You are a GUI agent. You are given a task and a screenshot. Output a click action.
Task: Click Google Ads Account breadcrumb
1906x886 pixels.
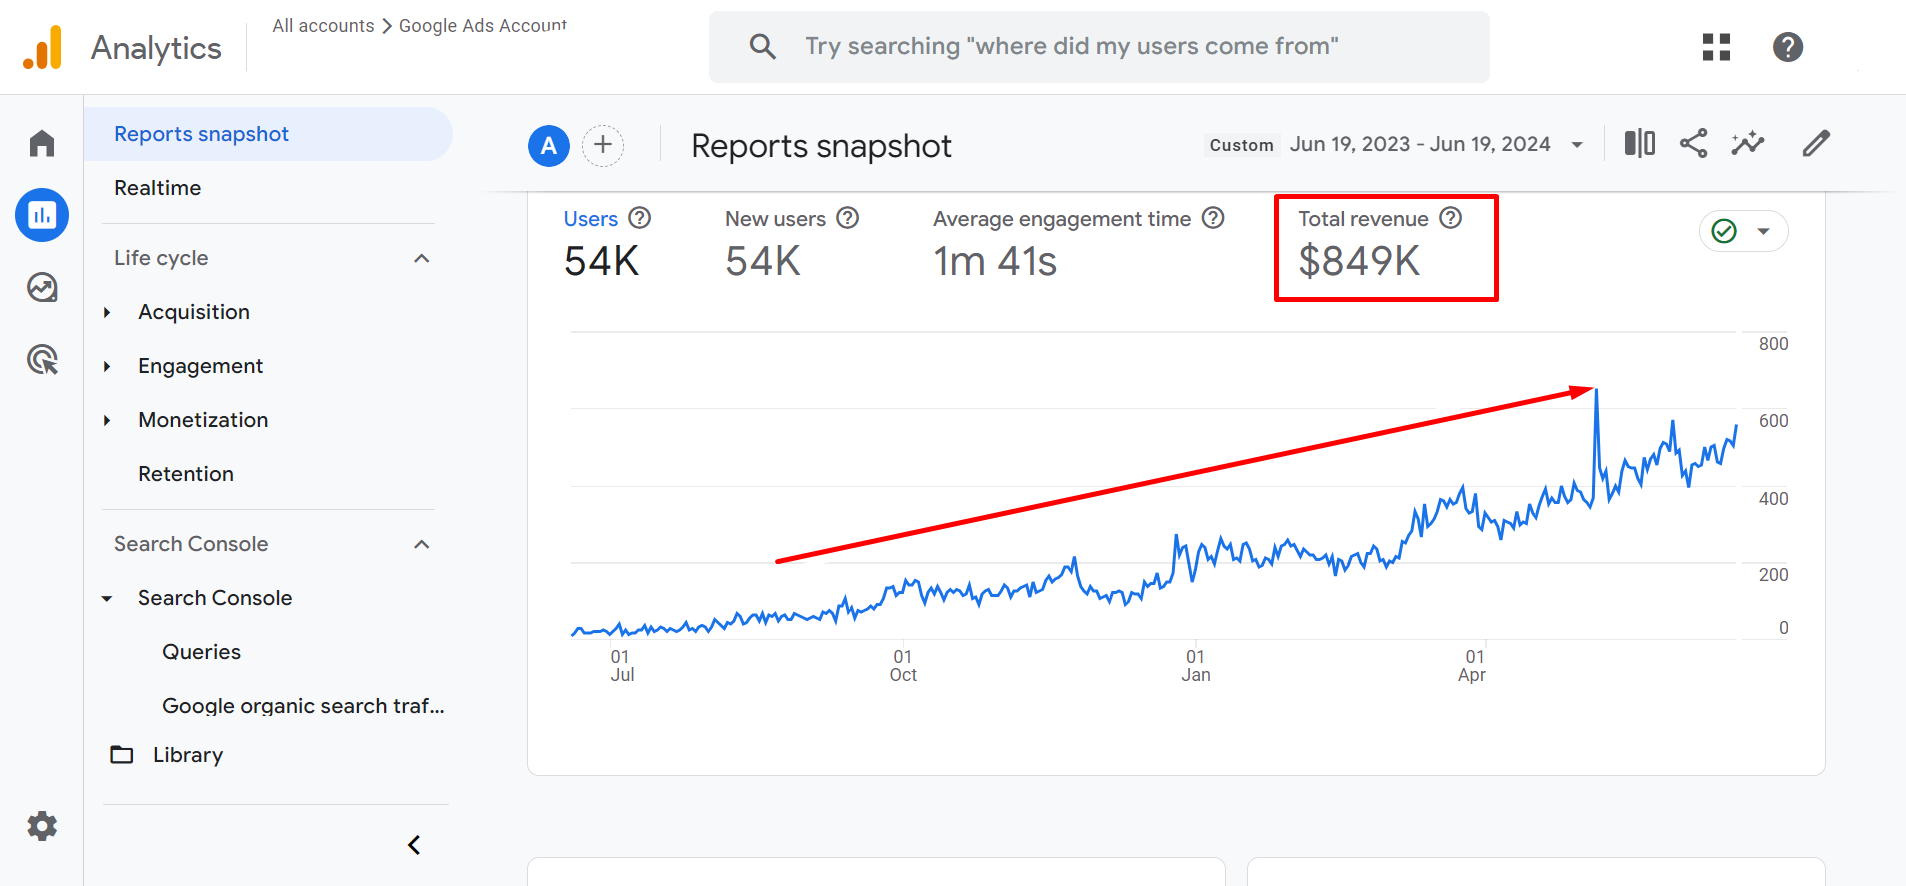tap(483, 25)
